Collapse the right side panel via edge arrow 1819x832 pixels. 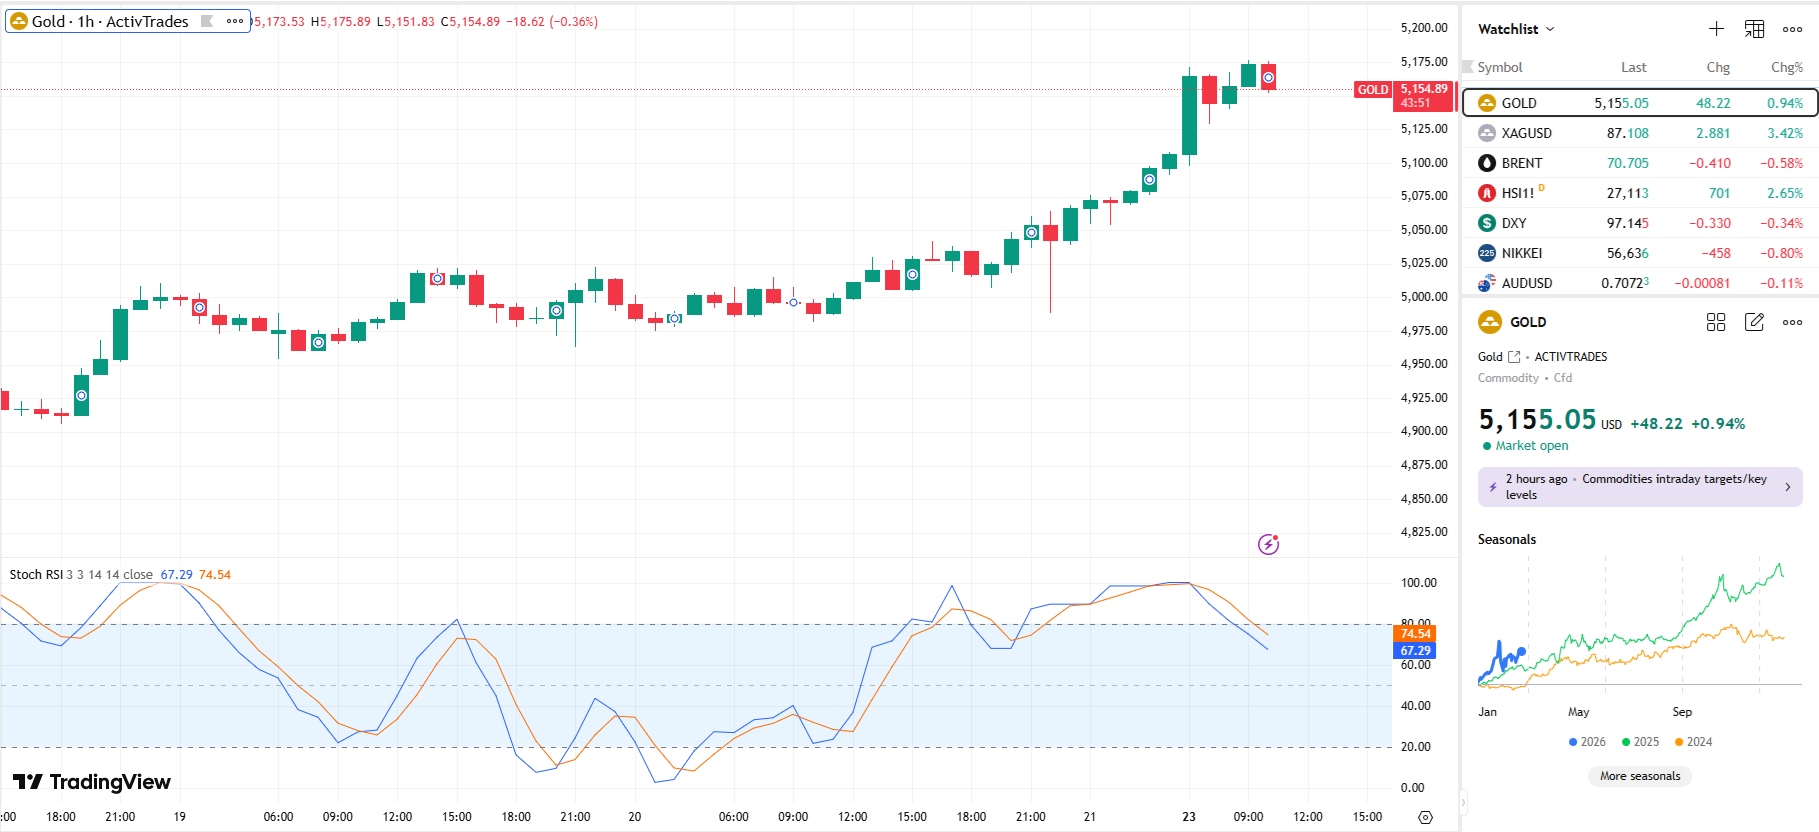point(1463,801)
